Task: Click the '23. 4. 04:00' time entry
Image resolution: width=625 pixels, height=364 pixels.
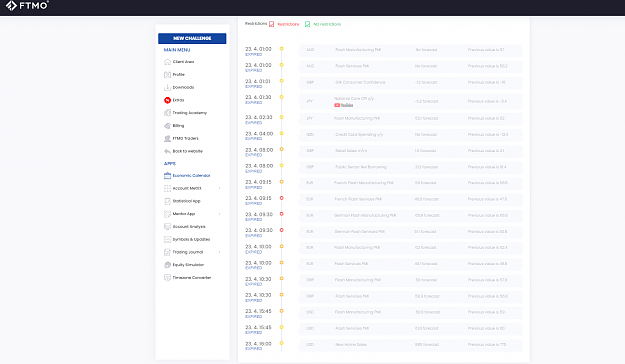Action: coord(259,134)
